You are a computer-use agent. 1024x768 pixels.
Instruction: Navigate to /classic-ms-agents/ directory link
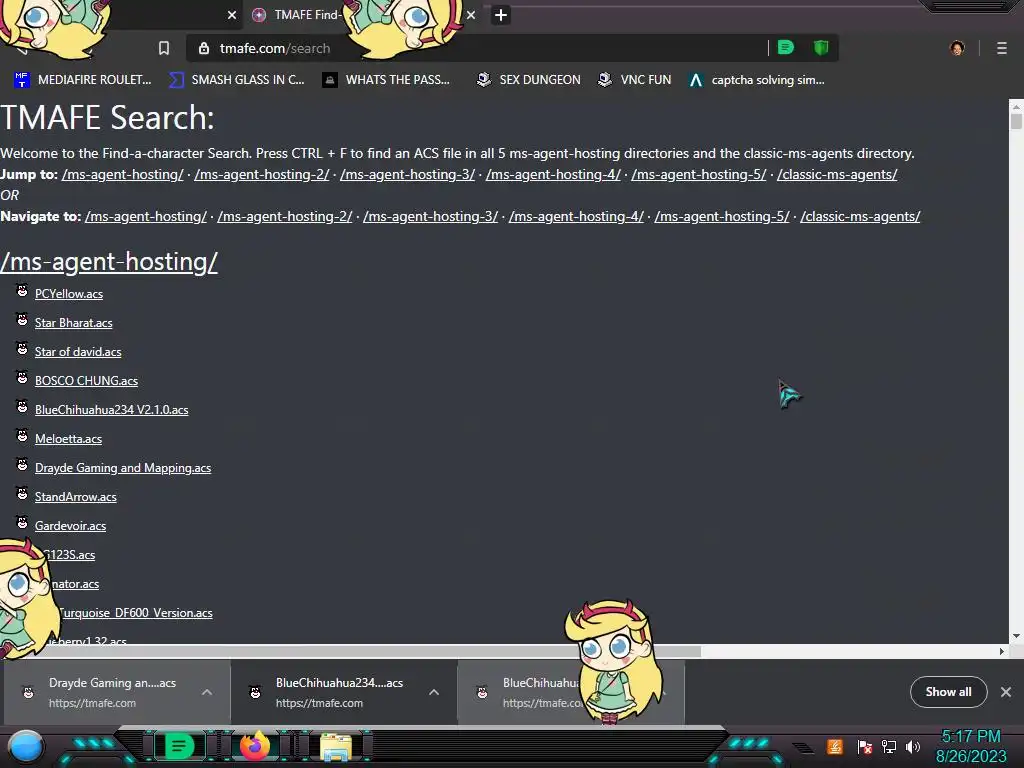pos(860,216)
